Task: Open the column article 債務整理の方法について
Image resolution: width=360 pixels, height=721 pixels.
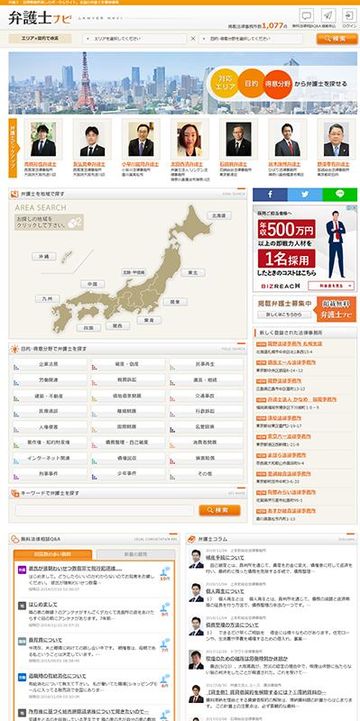Action: 232,625
